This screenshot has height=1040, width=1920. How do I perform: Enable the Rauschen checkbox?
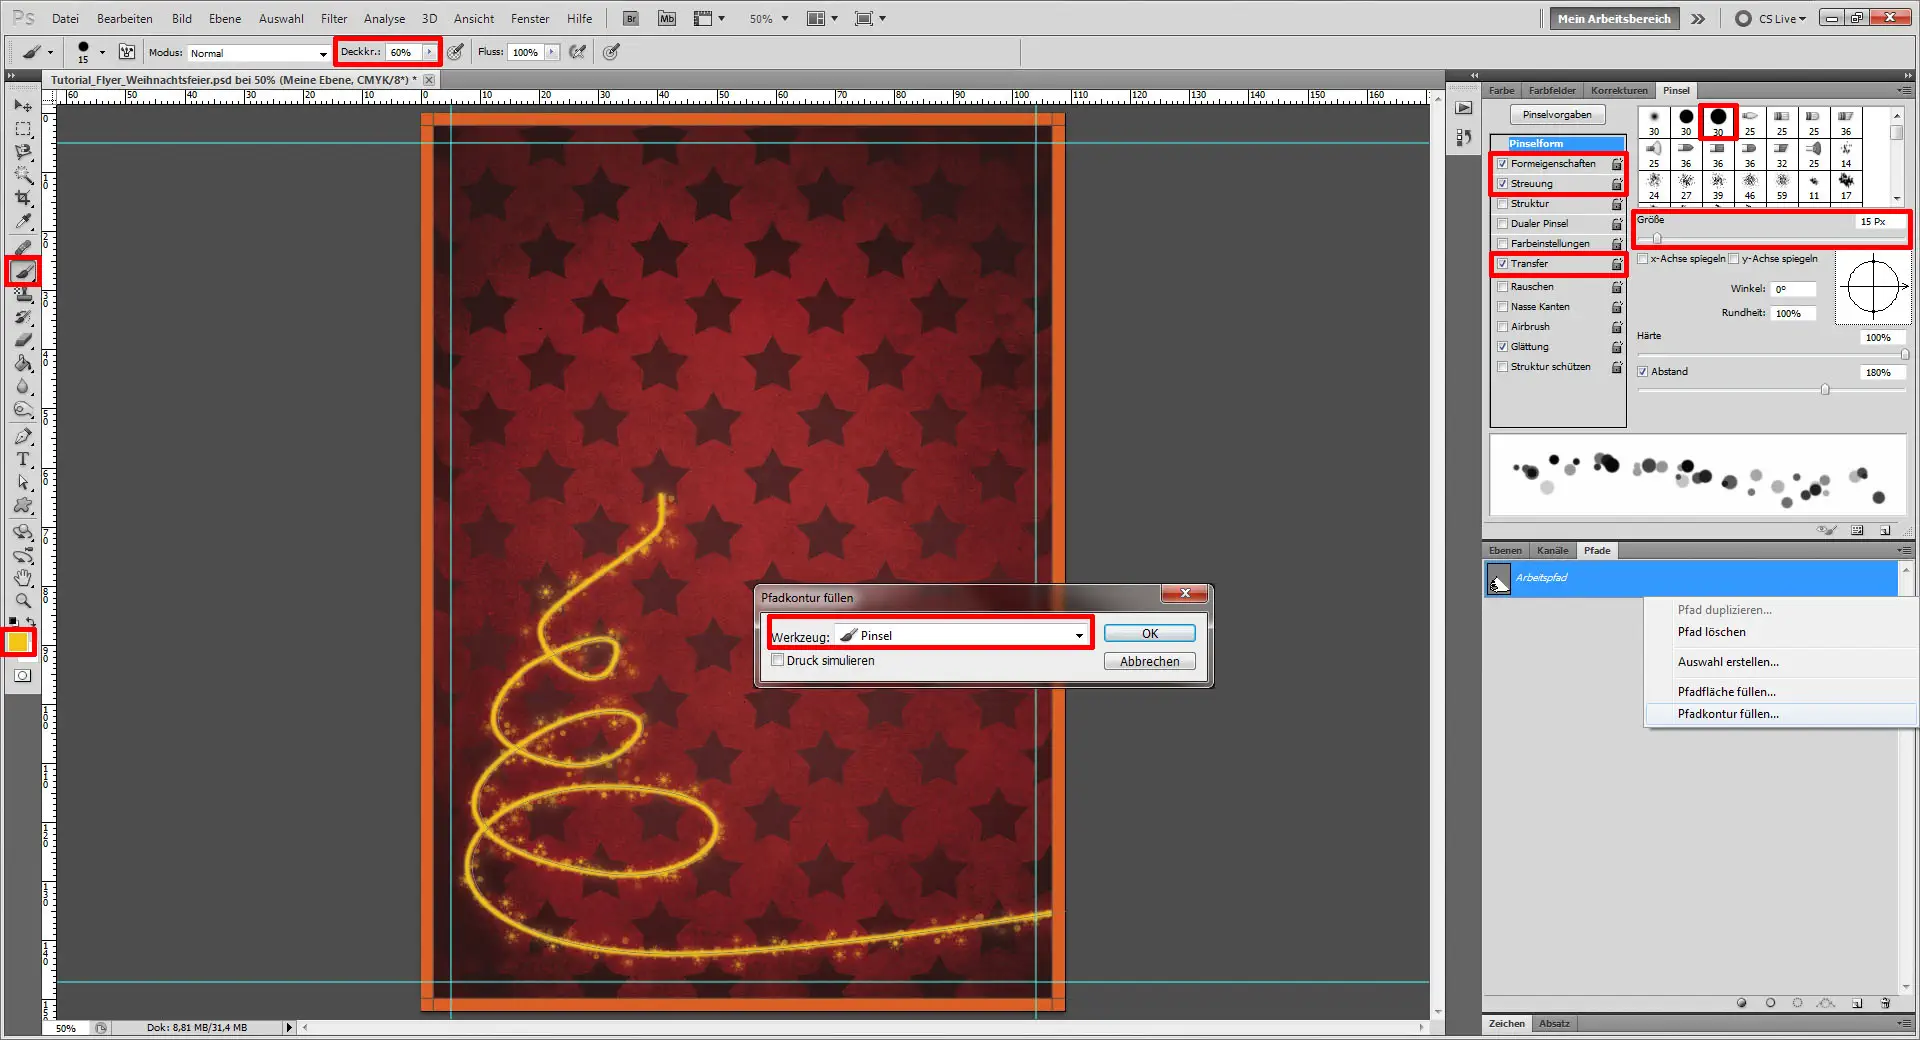point(1502,287)
